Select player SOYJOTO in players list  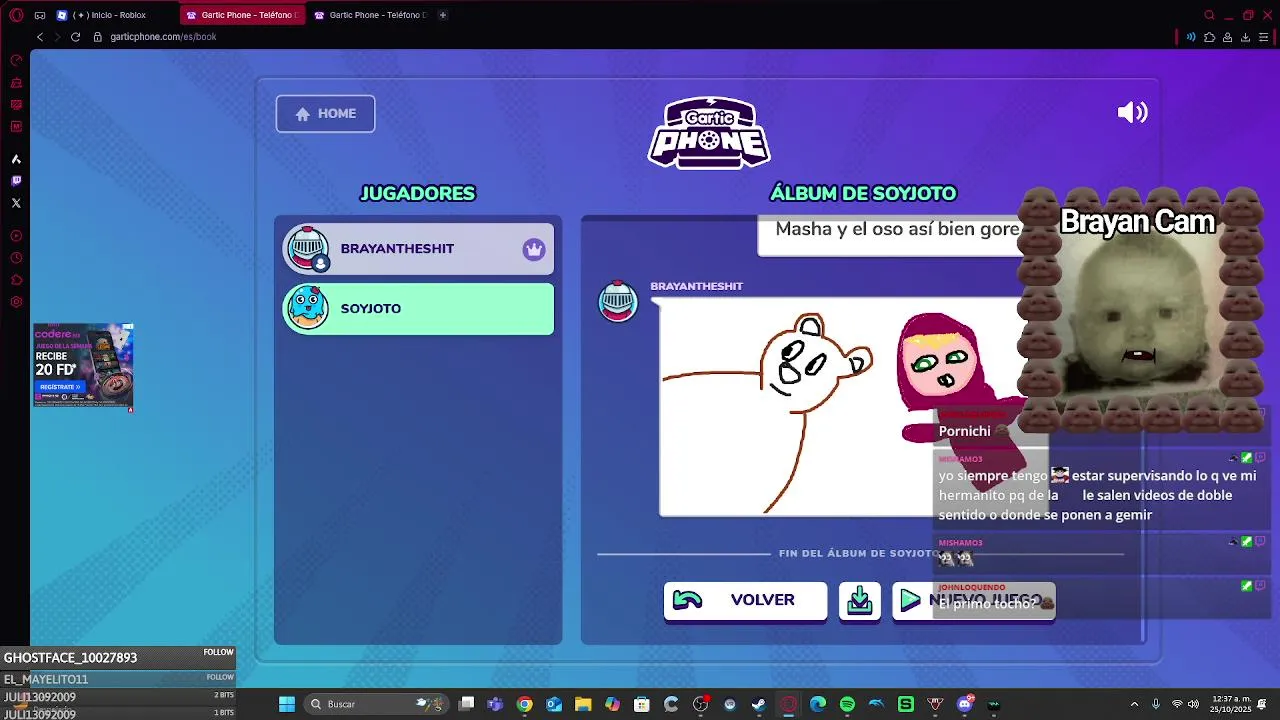point(418,309)
